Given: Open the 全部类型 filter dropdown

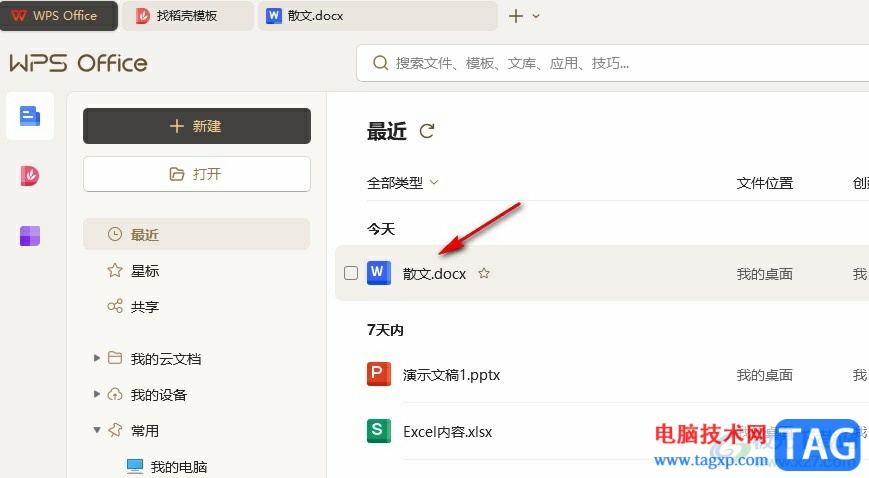Looking at the screenshot, I should [x=402, y=182].
